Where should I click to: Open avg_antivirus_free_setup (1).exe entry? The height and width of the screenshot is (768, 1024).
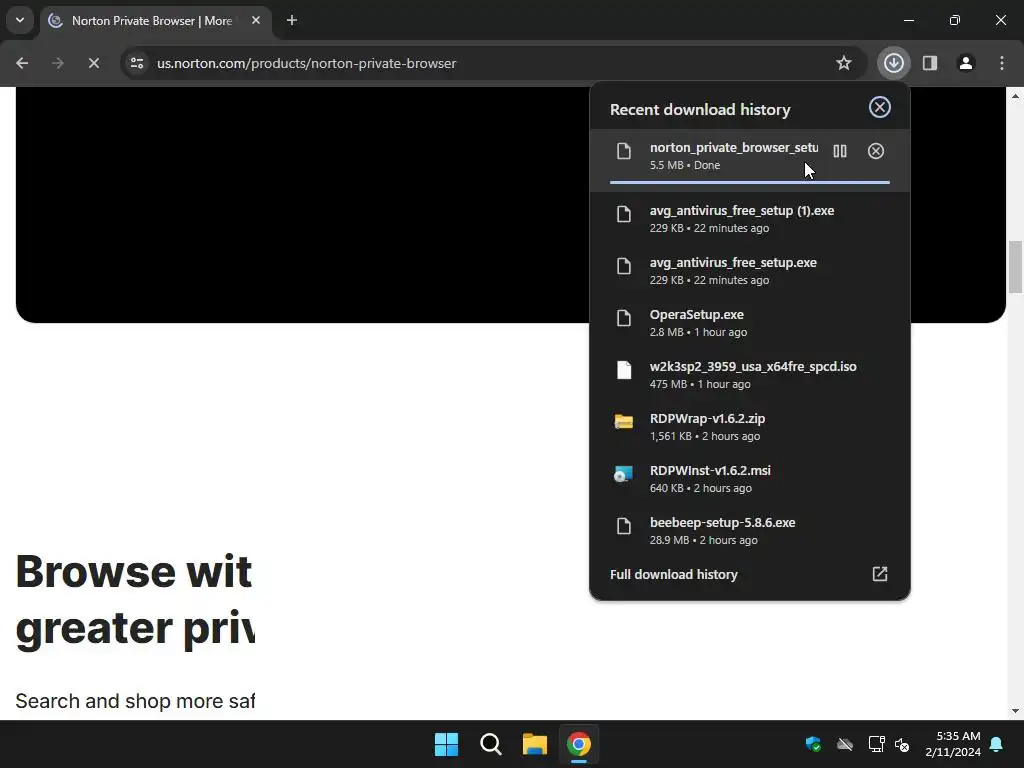pos(750,219)
